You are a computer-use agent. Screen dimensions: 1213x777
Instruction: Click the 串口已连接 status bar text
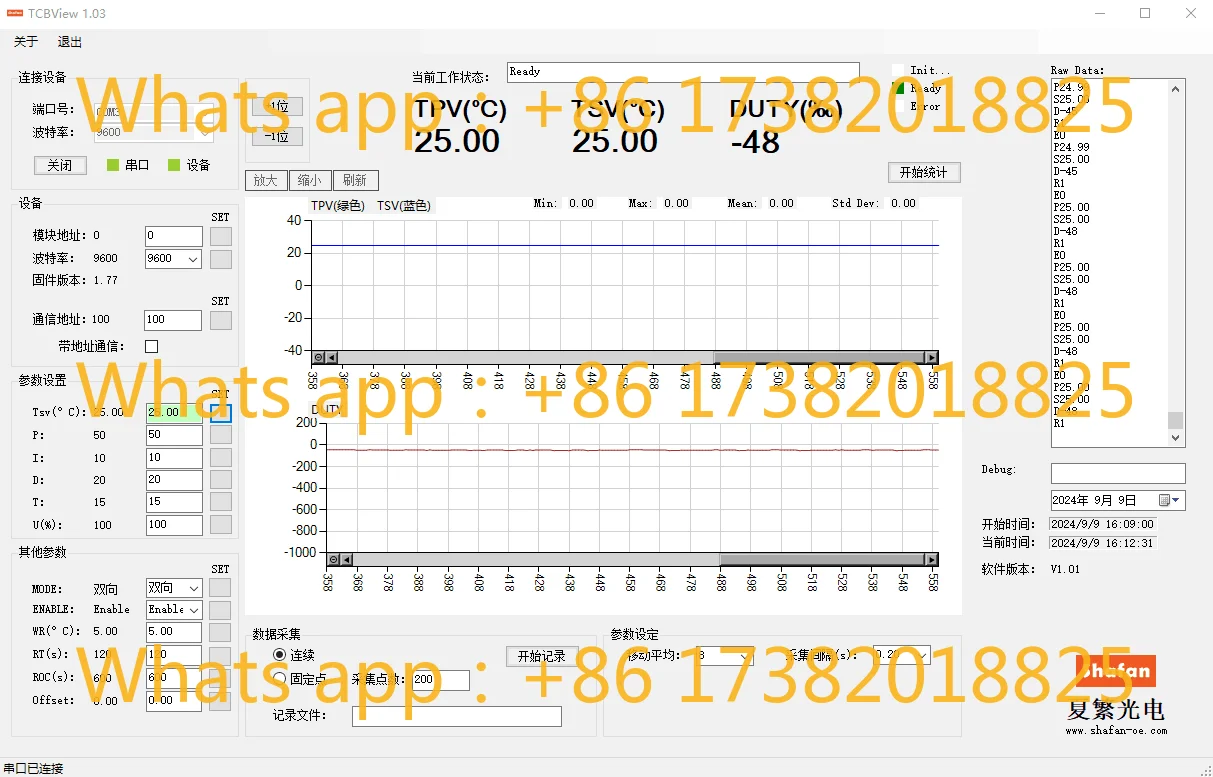click(x=33, y=768)
